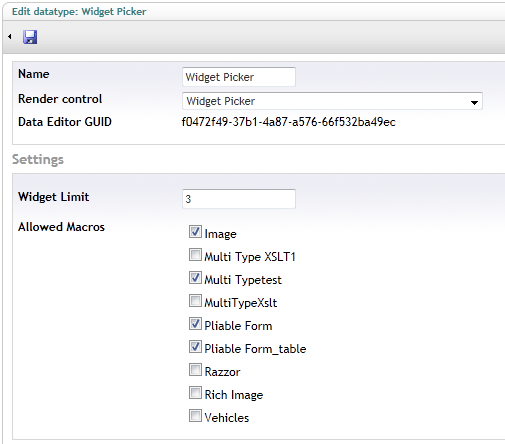Click the Data Editor GUID value text
Viewport: 505px width, 444px height.
coord(288,122)
